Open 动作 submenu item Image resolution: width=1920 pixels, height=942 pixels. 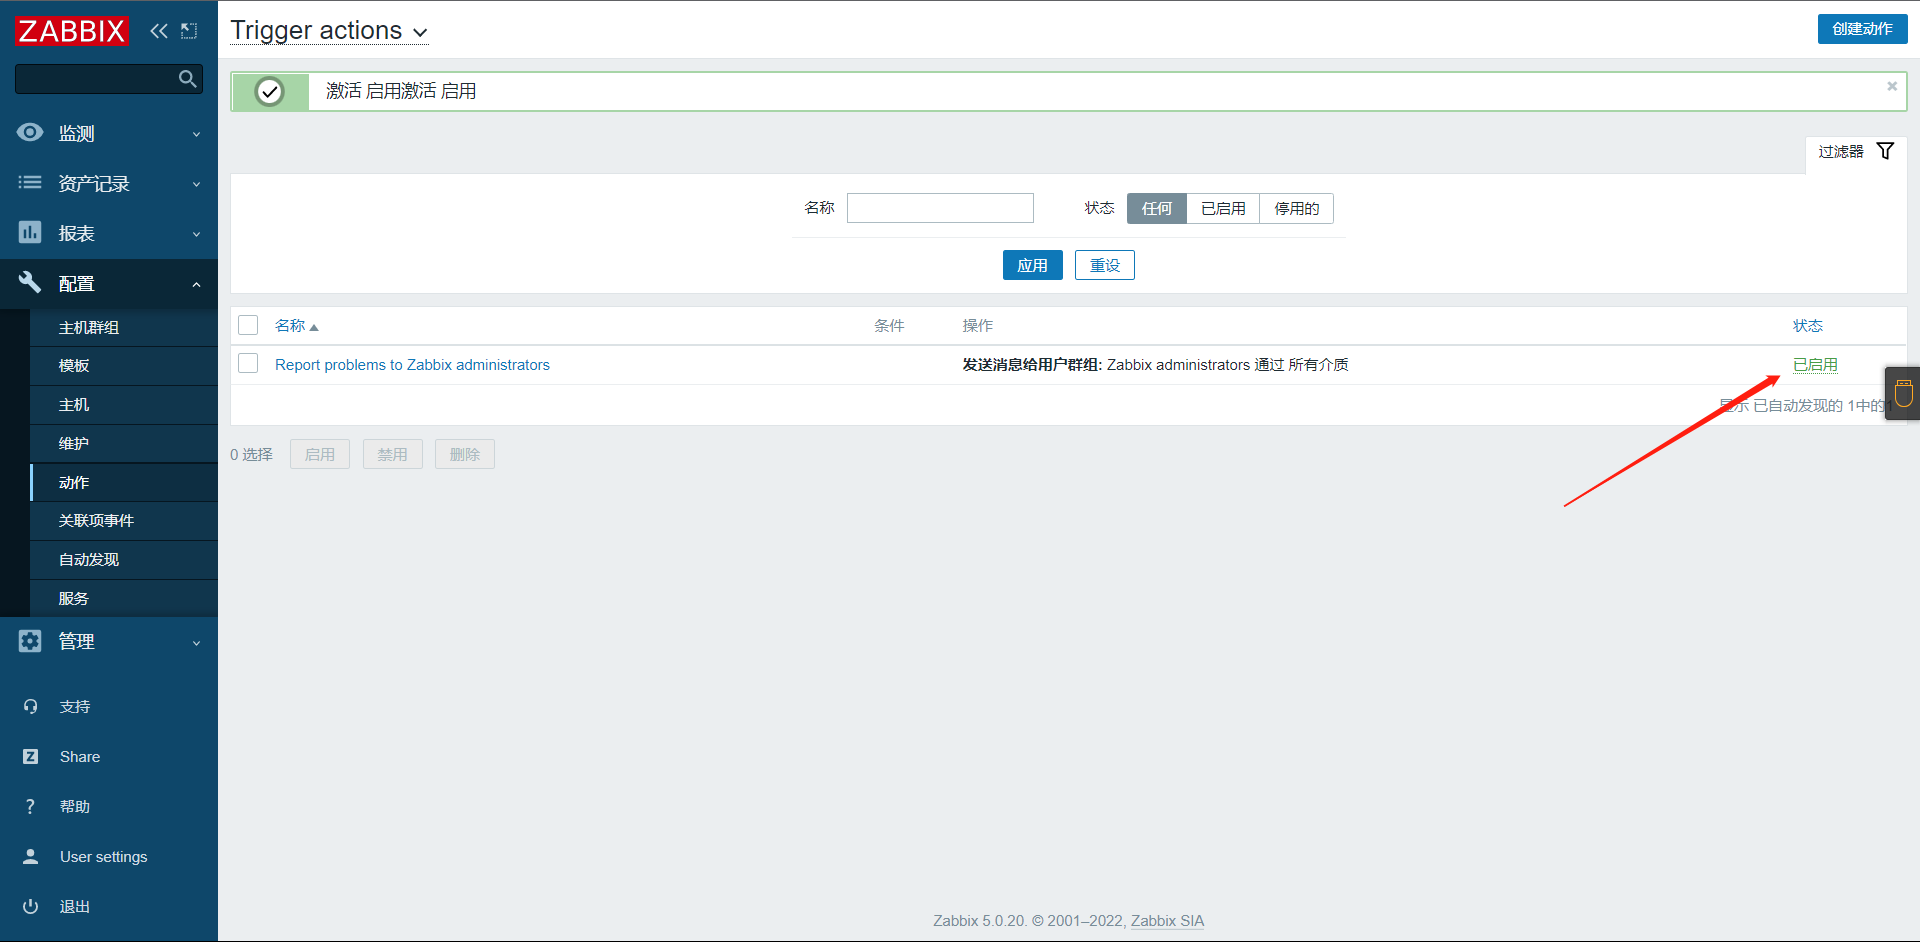point(74,483)
